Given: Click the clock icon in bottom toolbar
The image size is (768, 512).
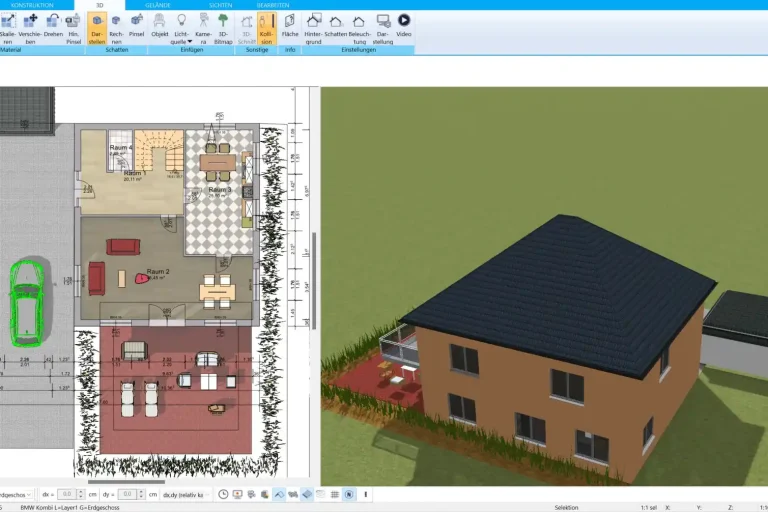Looking at the screenshot, I should click(223, 494).
